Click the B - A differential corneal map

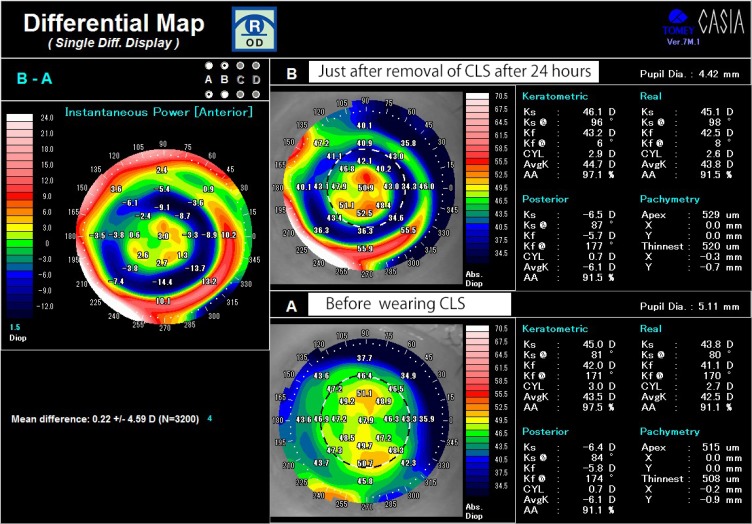(164, 235)
